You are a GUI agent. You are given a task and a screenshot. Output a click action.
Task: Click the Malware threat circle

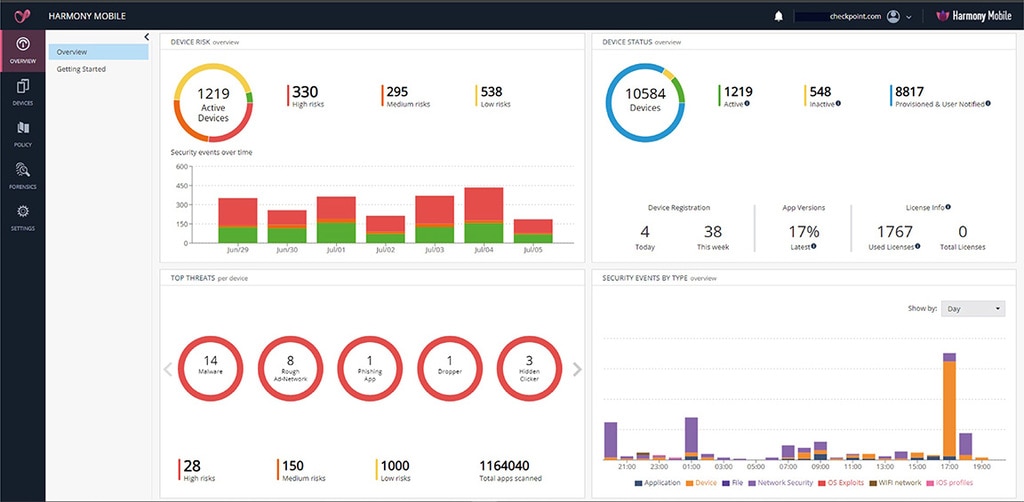(x=210, y=367)
